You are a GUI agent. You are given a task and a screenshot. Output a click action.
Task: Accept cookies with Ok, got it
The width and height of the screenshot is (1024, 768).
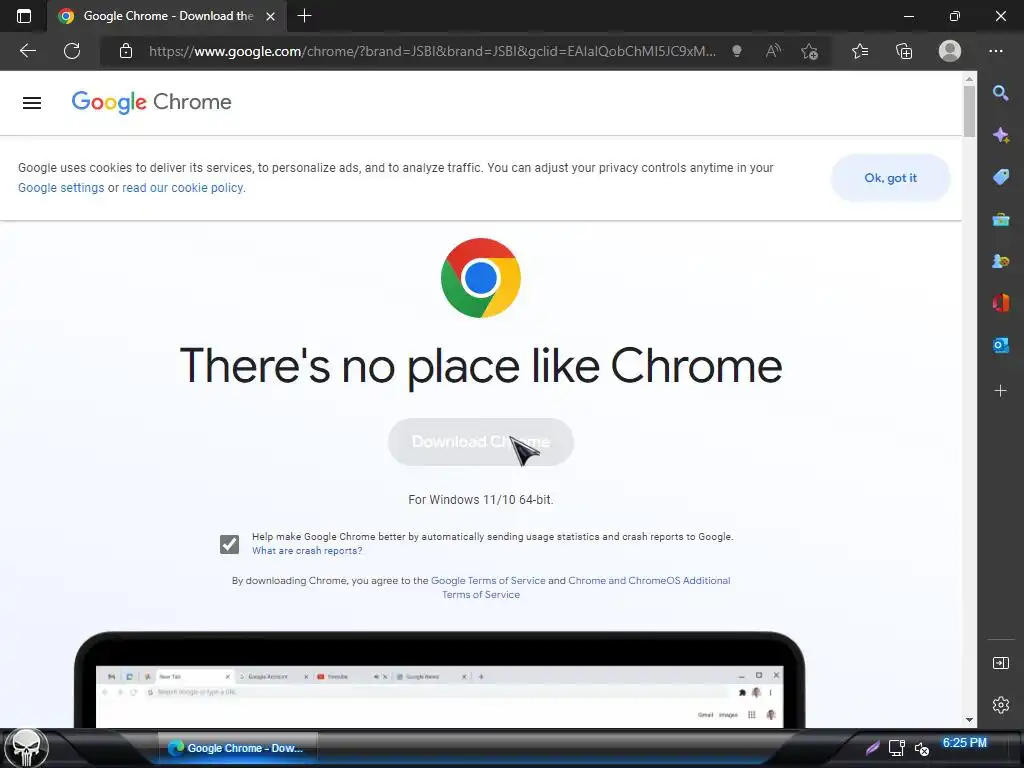coord(890,178)
